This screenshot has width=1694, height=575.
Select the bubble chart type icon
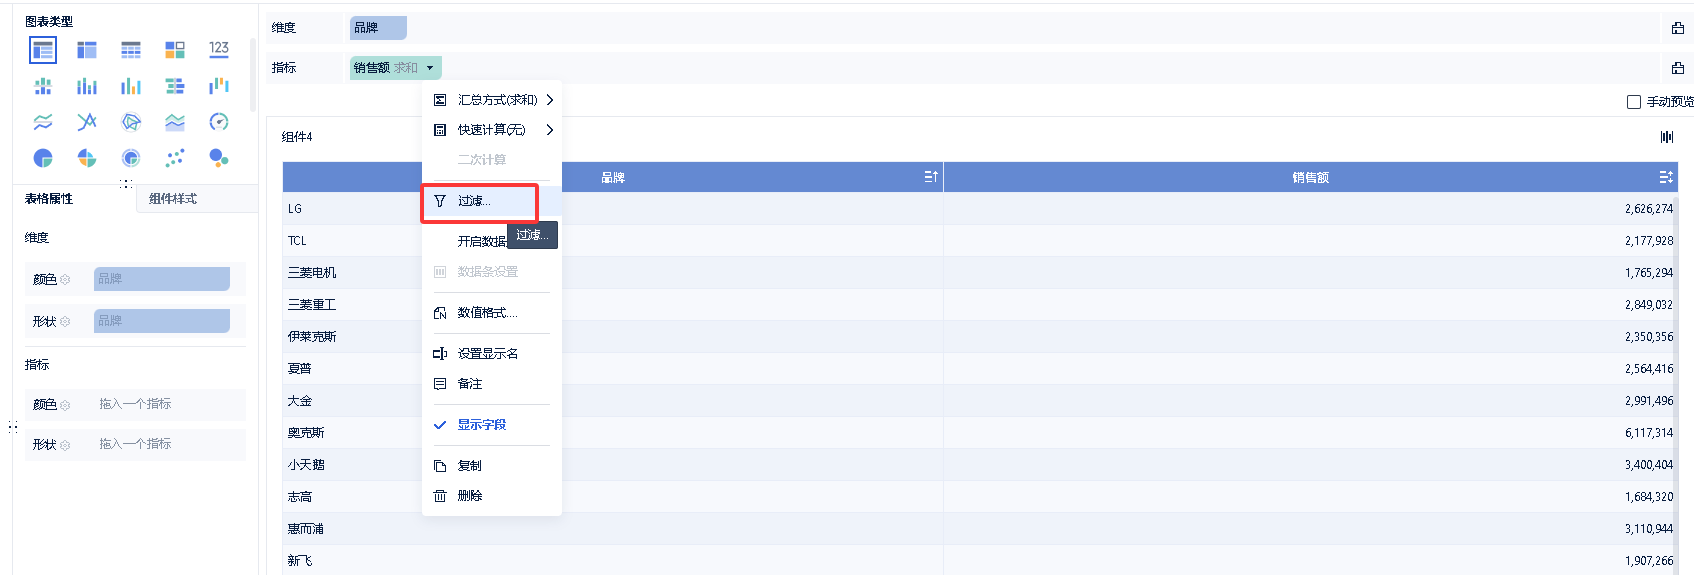pyautogui.click(x=219, y=158)
